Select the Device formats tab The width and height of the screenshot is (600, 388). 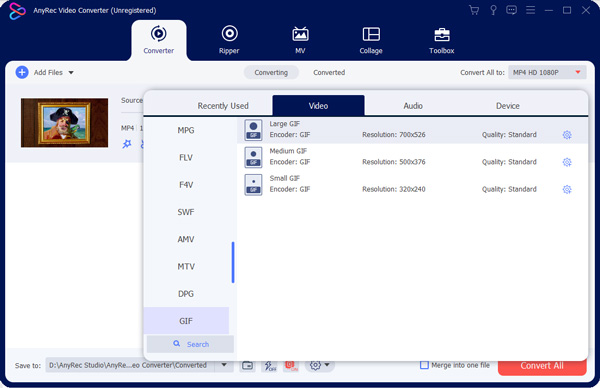pyautogui.click(x=508, y=106)
